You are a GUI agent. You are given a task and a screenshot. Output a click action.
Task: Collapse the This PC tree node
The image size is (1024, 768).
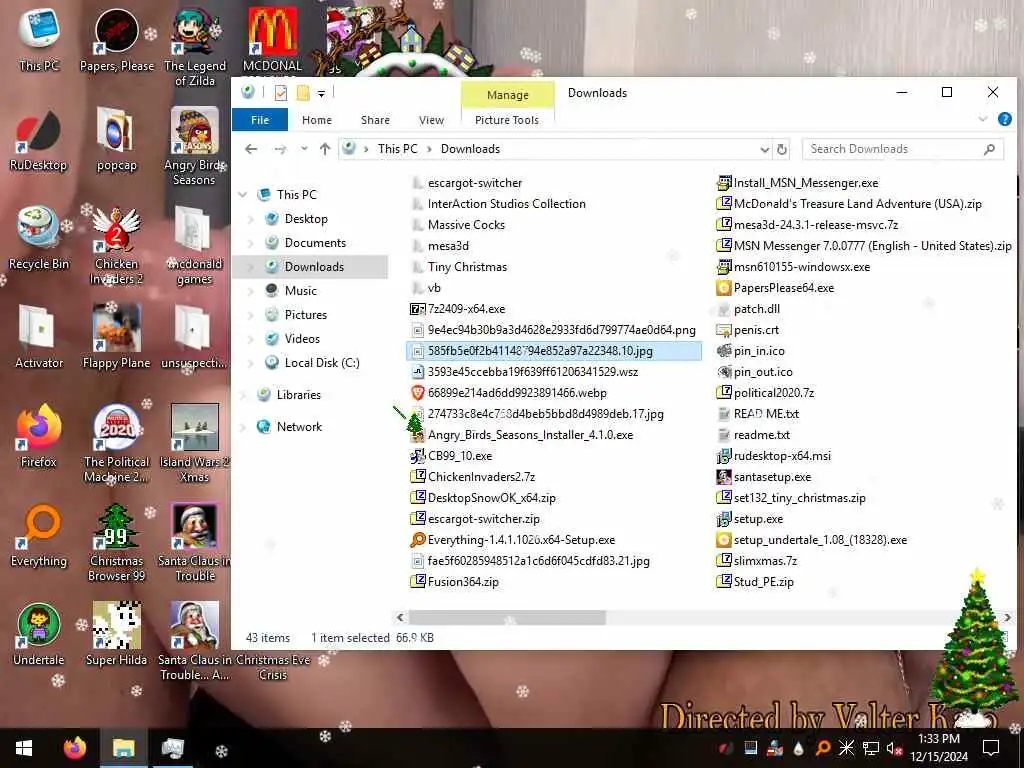[x=243, y=195]
